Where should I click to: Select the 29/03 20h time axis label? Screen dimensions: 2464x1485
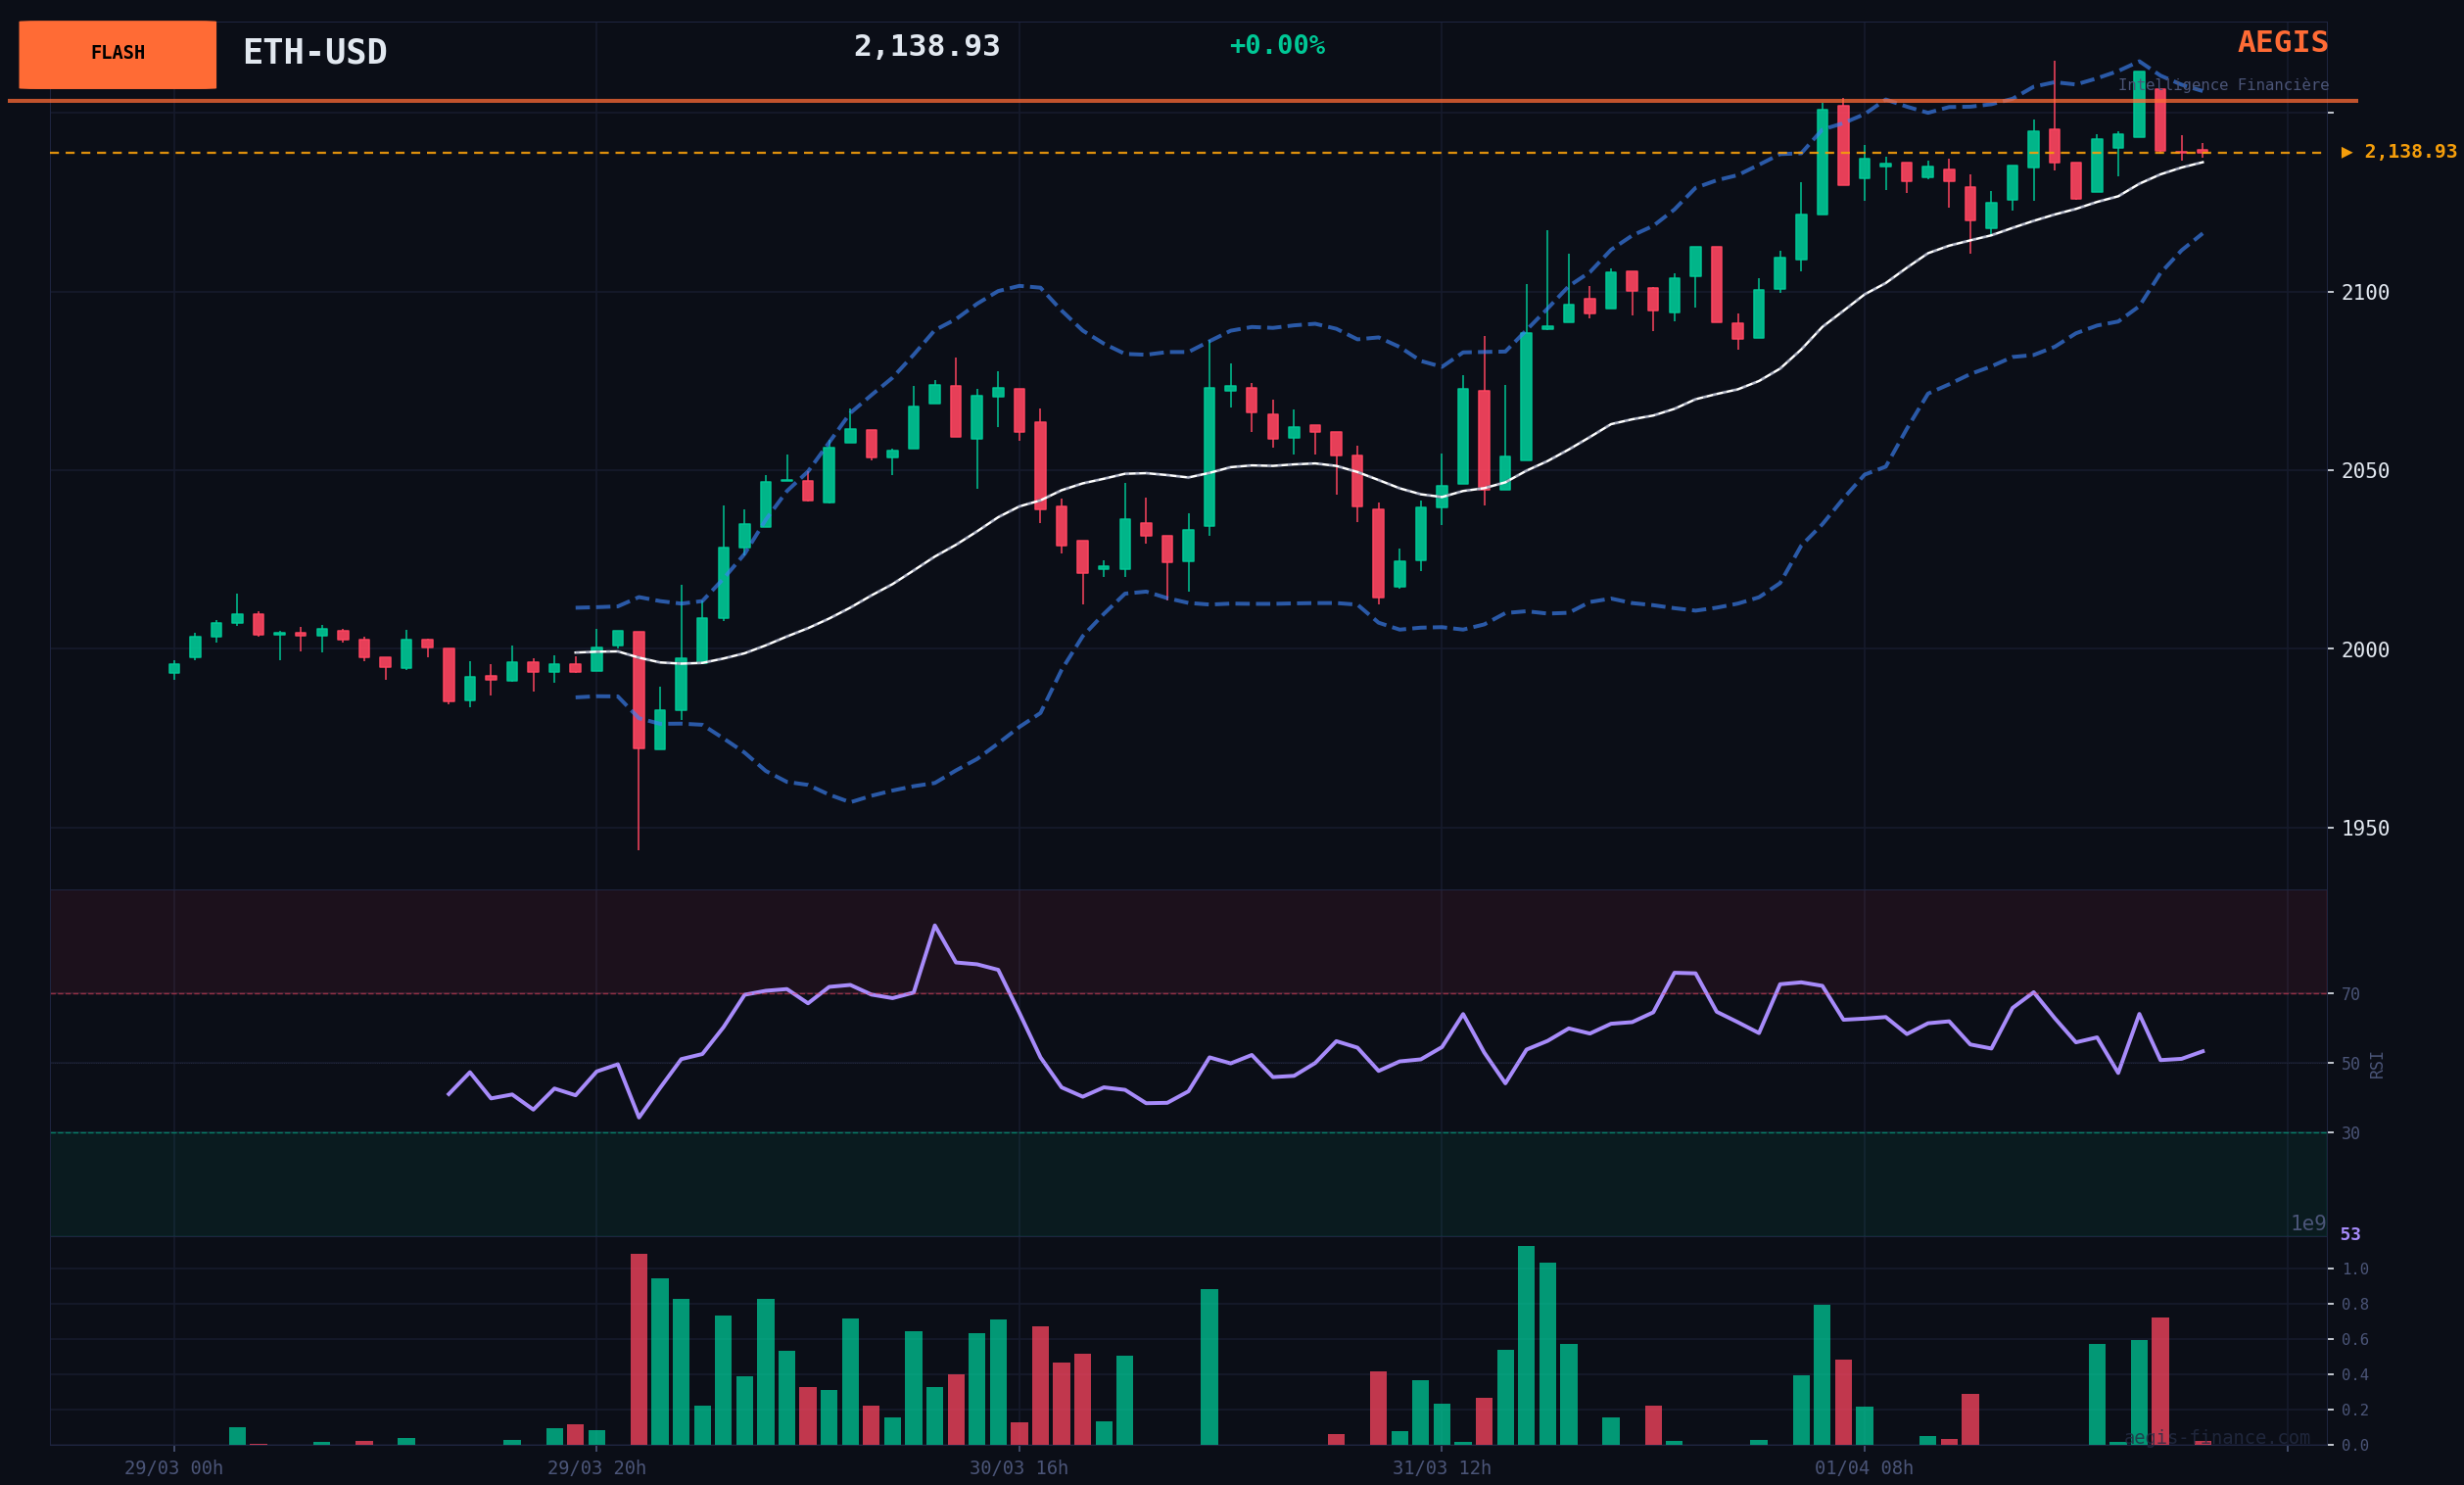point(596,1467)
